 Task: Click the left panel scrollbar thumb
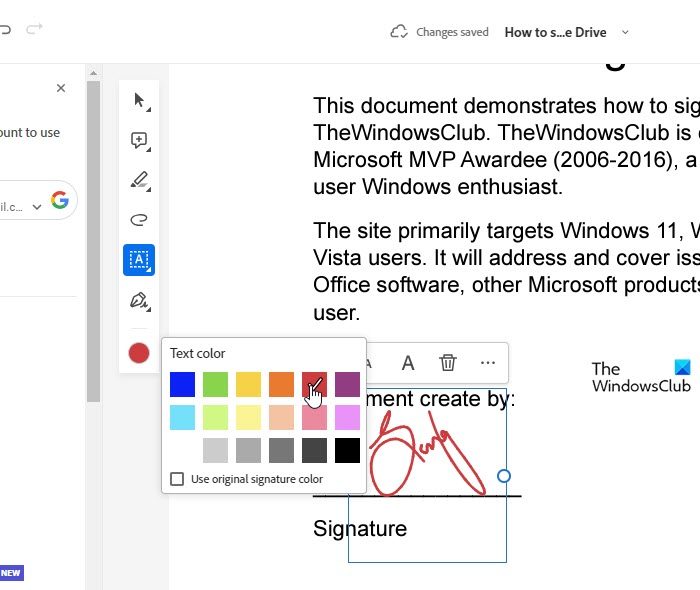point(93,241)
